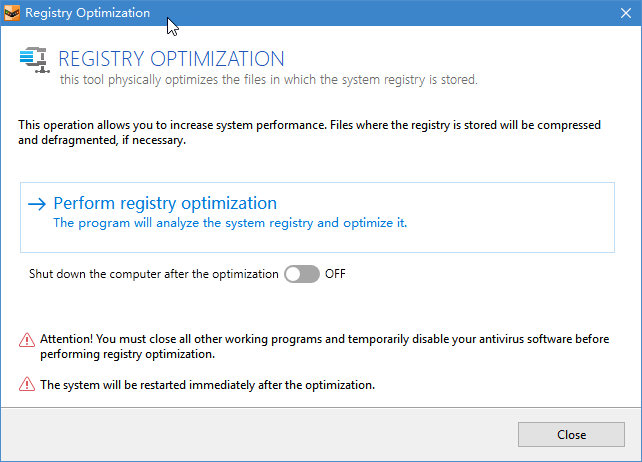
Task: Click the arrow icon beside Perform registry optimization
Action: pos(37,204)
